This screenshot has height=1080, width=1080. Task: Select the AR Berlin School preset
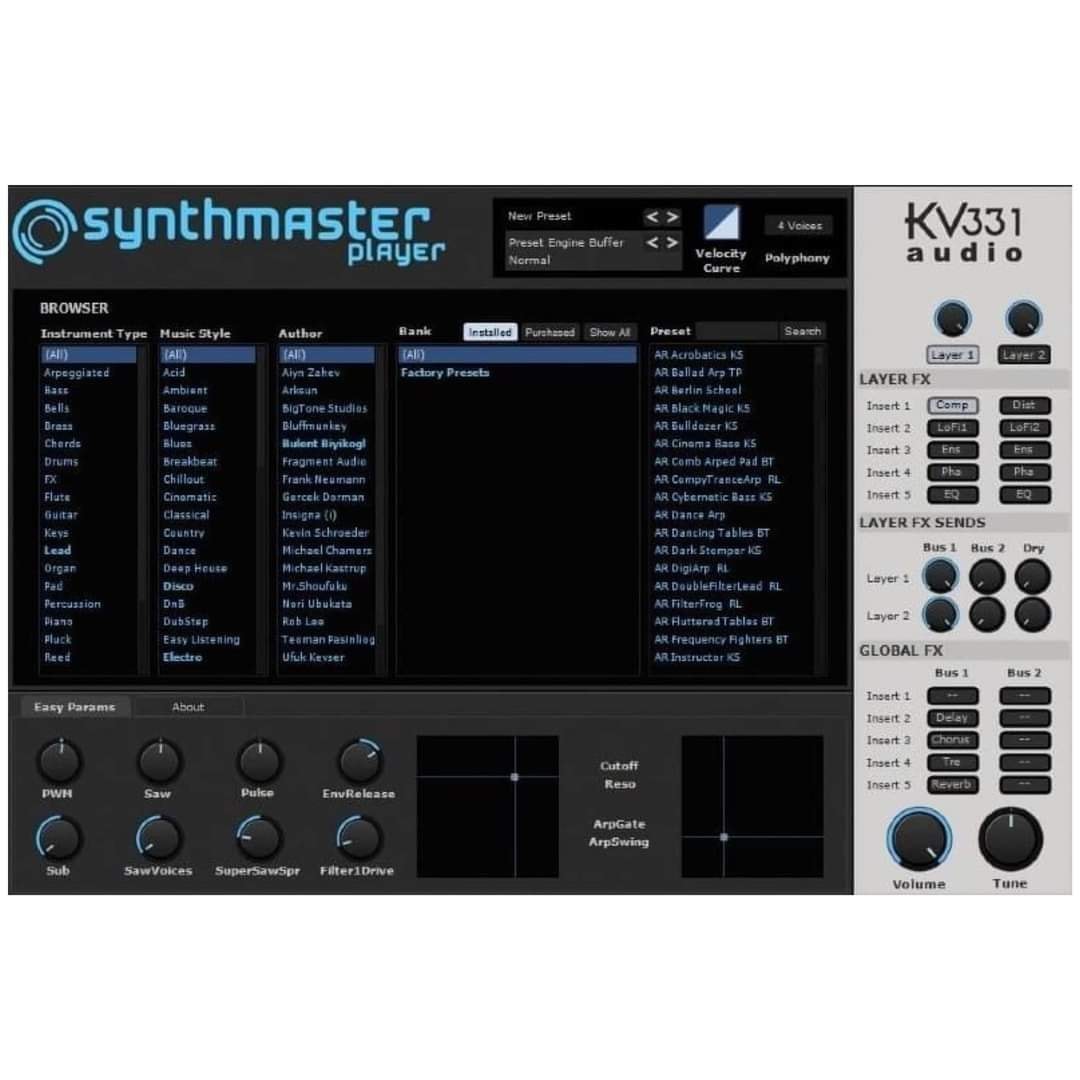[x=700, y=390]
